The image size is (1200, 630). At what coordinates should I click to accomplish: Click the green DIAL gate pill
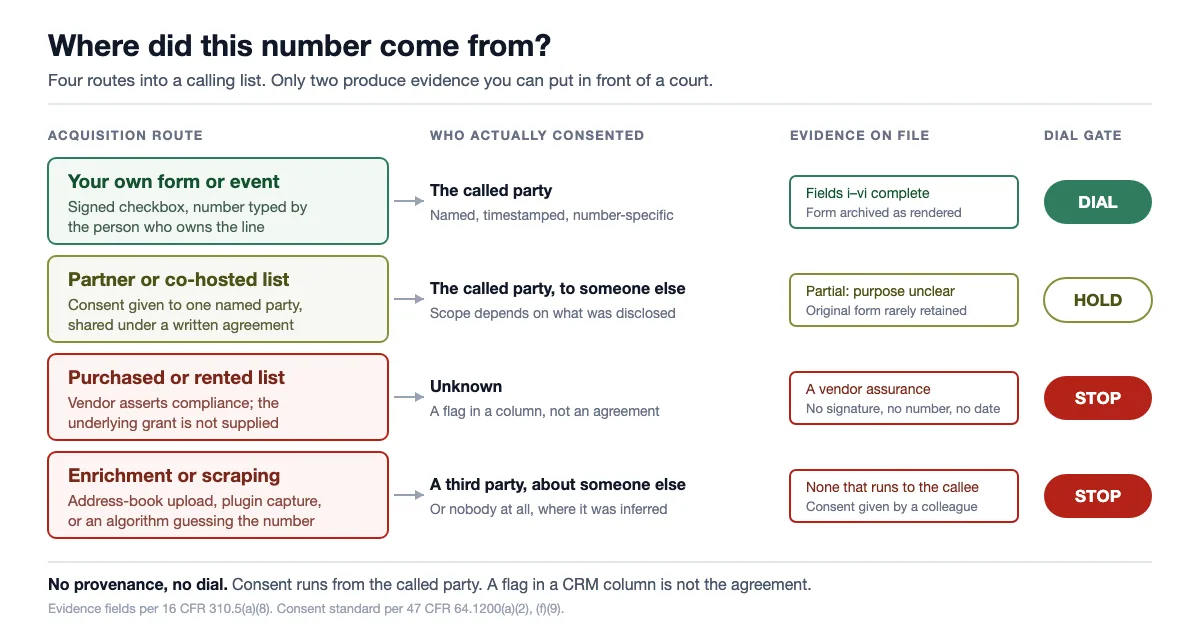(1097, 202)
